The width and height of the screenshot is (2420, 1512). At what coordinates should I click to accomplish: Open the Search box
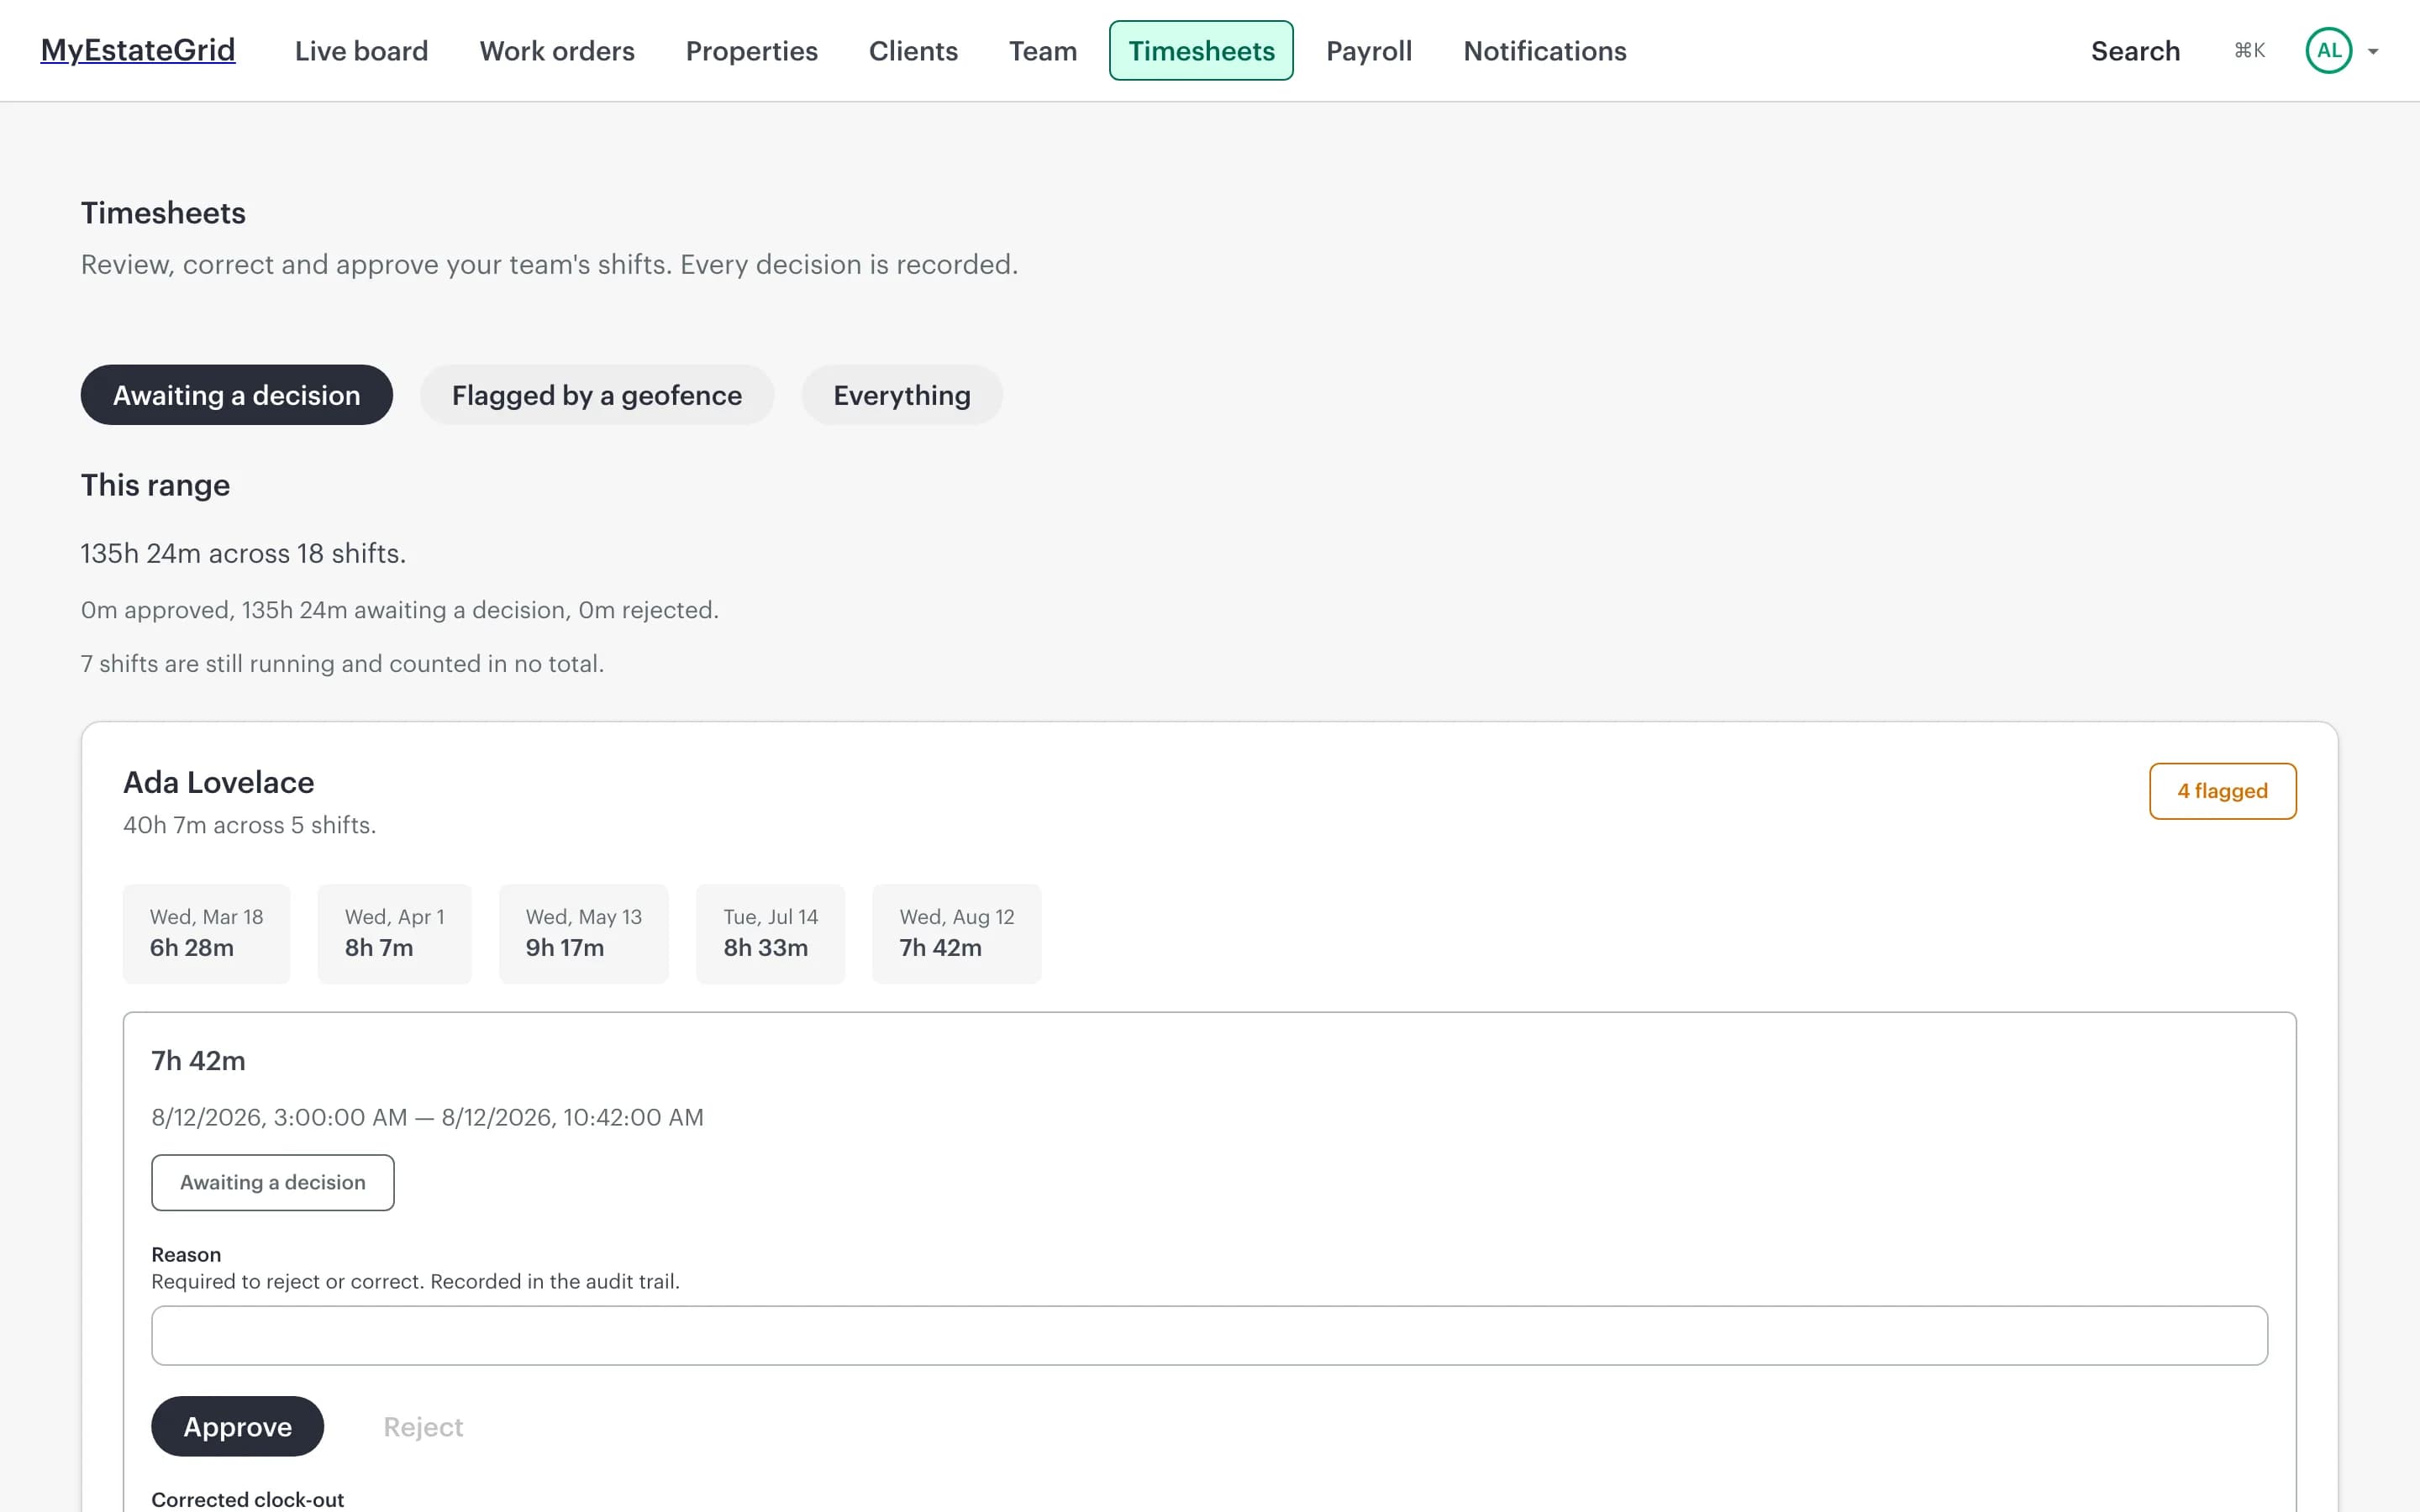pos(2135,51)
